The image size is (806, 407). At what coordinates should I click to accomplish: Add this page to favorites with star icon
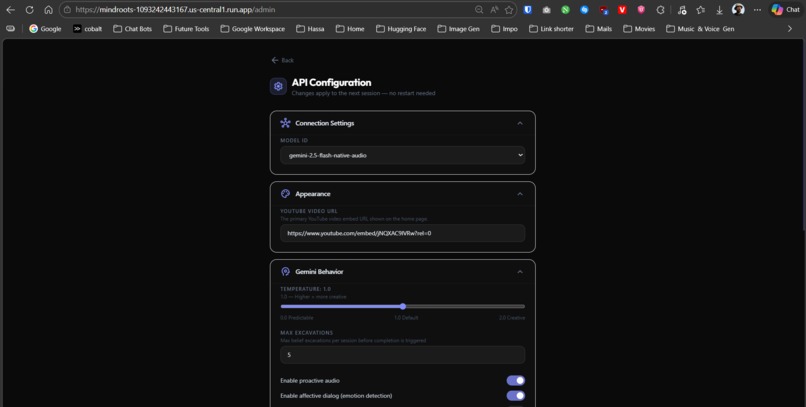(509, 10)
